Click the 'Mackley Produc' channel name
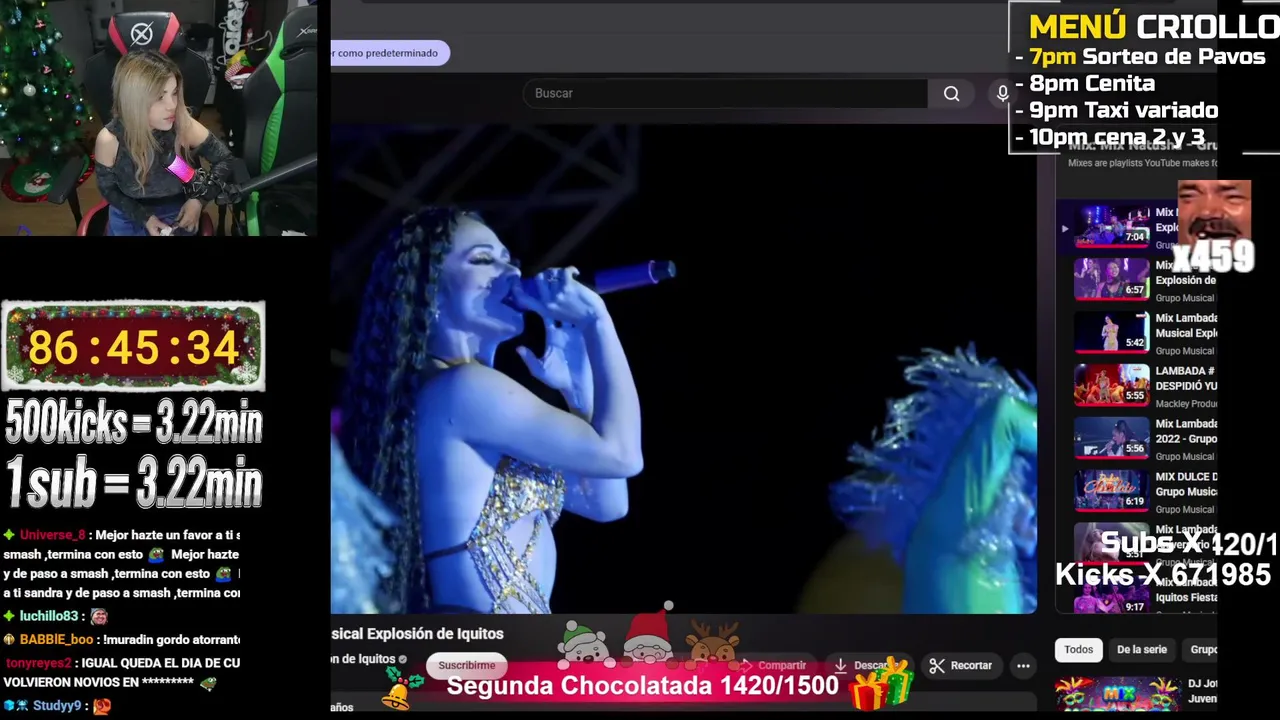The width and height of the screenshot is (1280, 720). pyautogui.click(x=1186, y=403)
